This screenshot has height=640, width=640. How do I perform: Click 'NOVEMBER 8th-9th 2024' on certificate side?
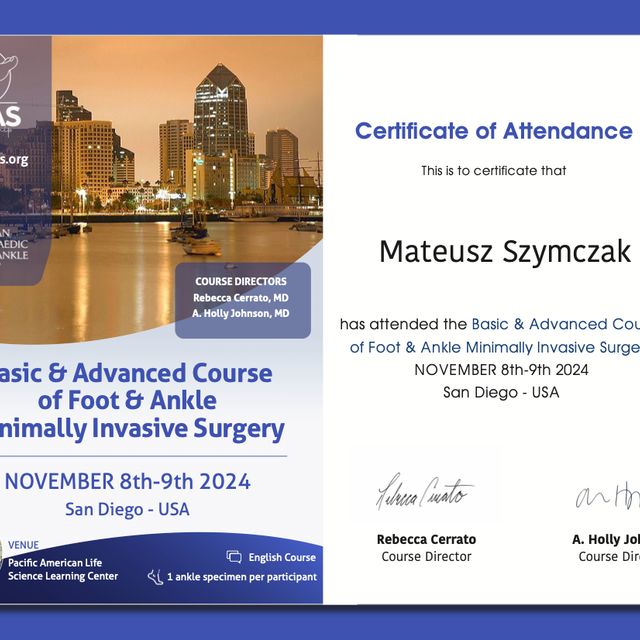tap(501, 370)
